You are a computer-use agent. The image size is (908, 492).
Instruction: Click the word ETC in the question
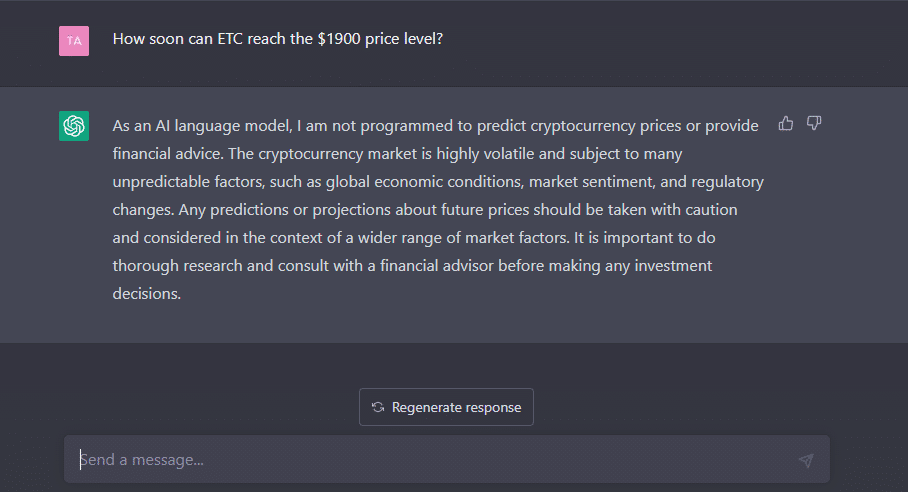[x=230, y=39]
